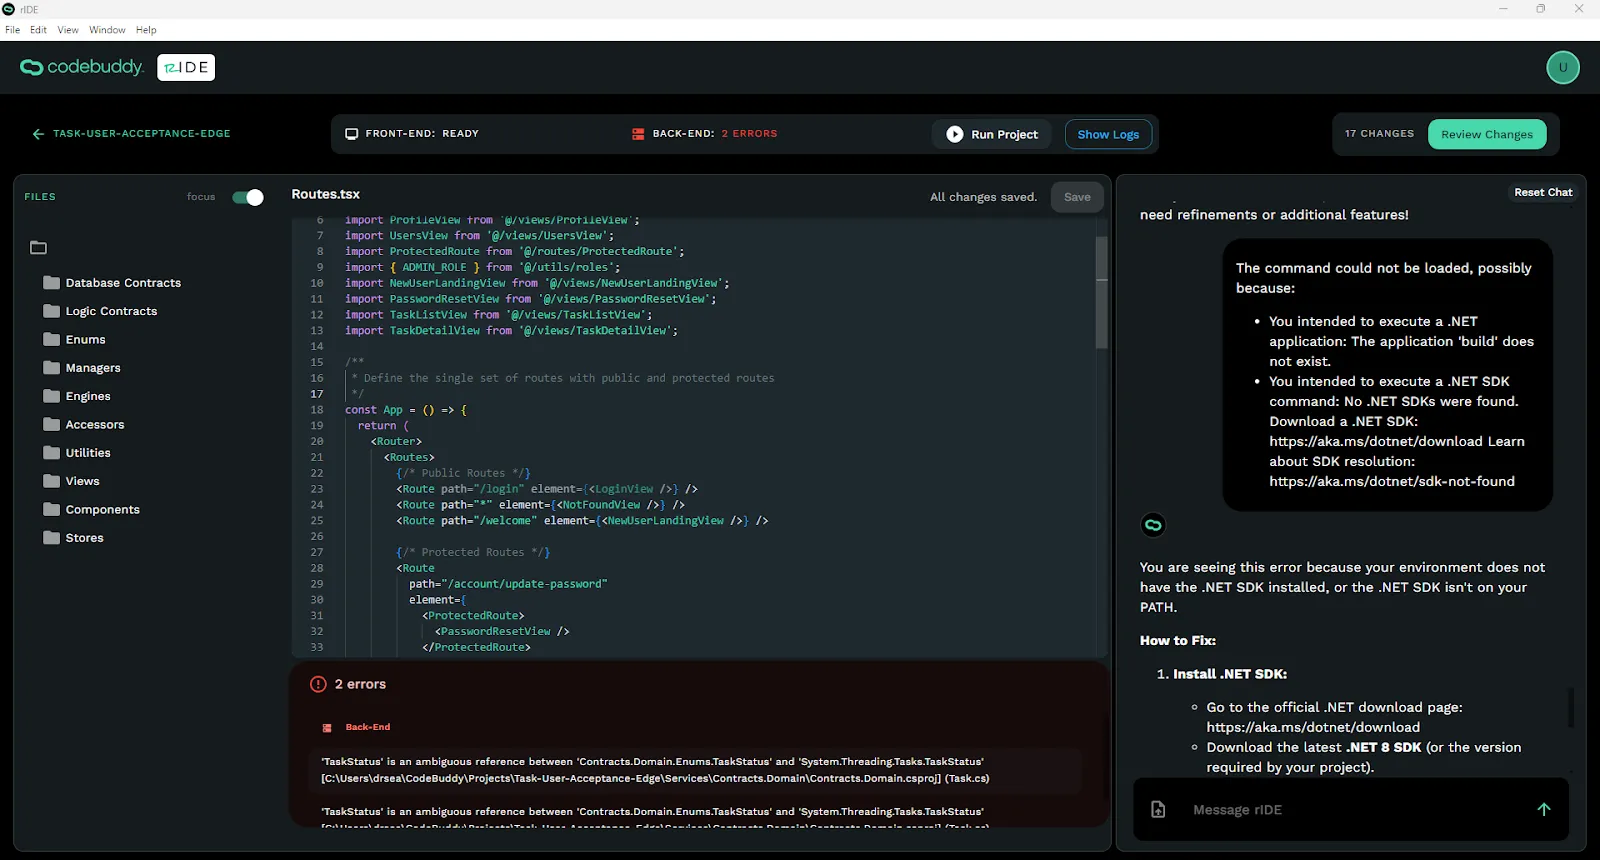Click the Accessors folder icon
This screenshot has width=1600, height=860.
[52, 424]
